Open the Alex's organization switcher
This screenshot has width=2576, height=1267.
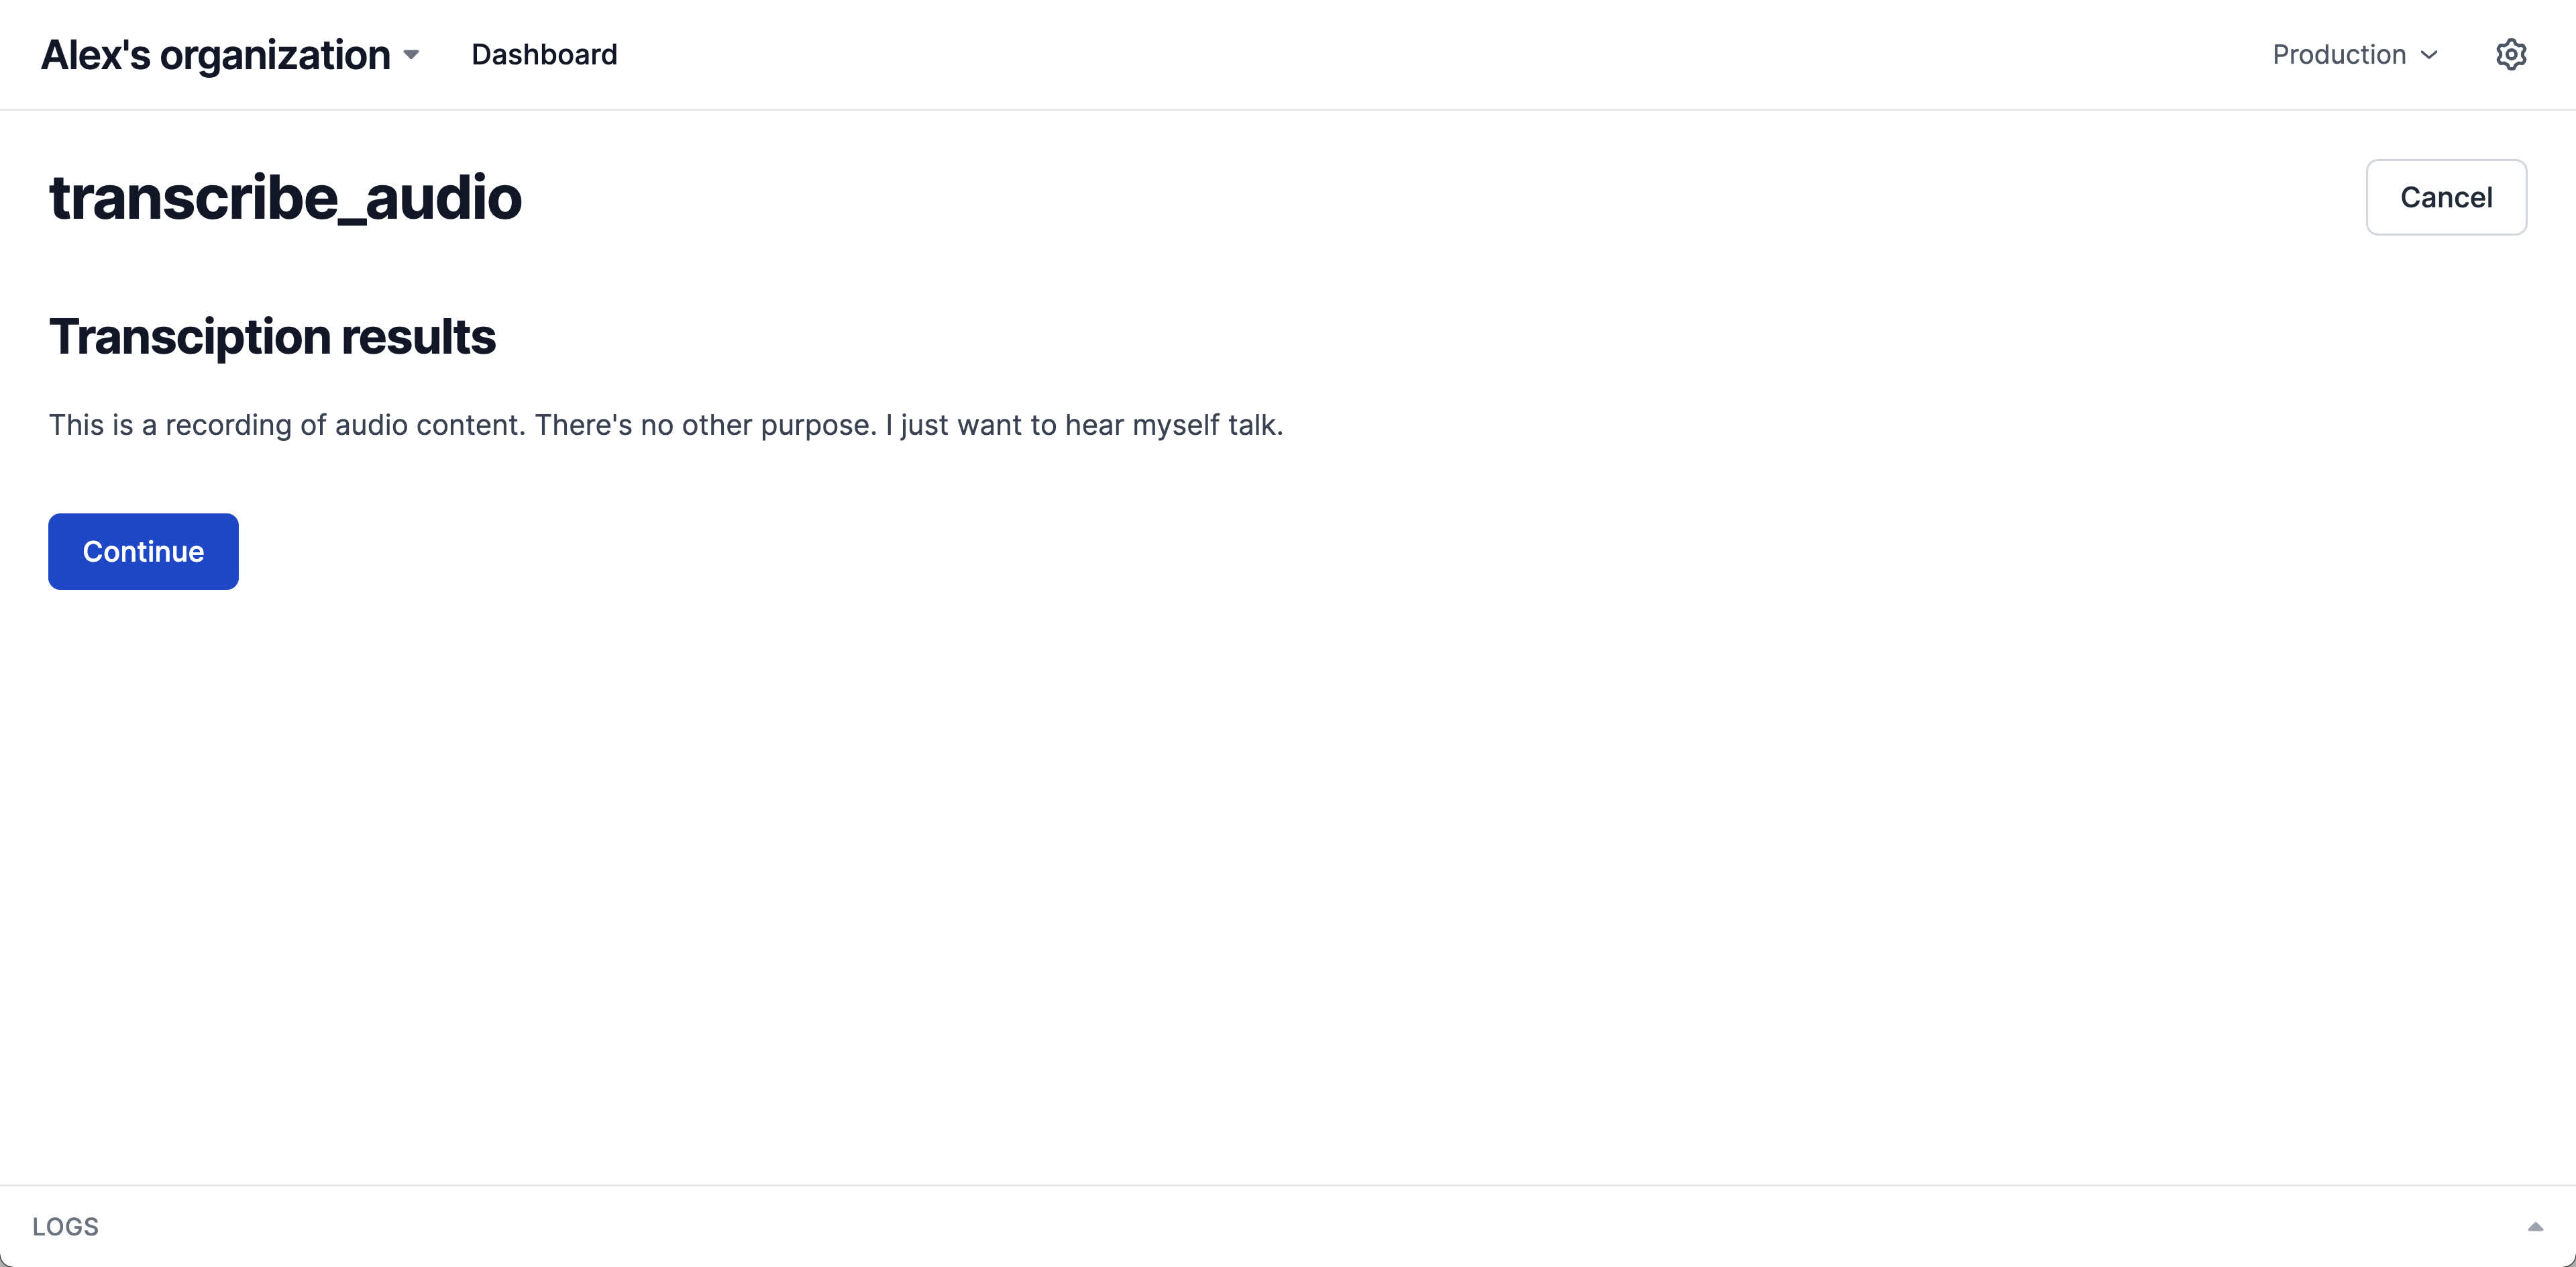click(x=216, y=55)
